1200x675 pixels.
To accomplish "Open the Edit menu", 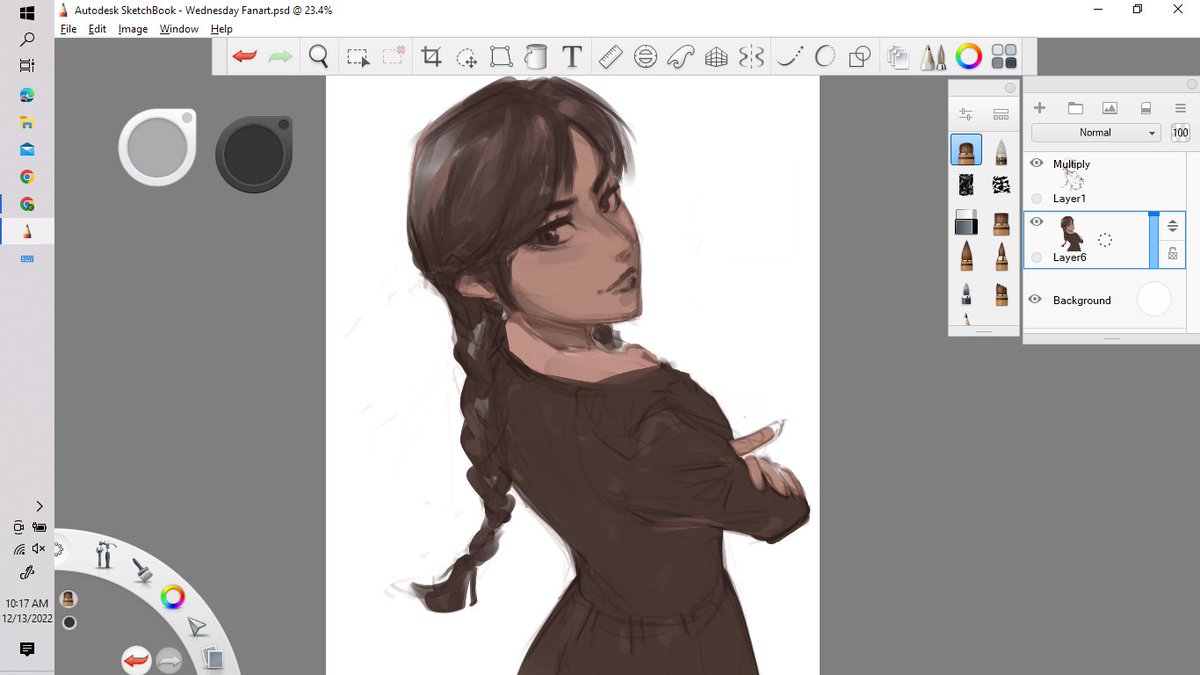I will pos(97,29).
